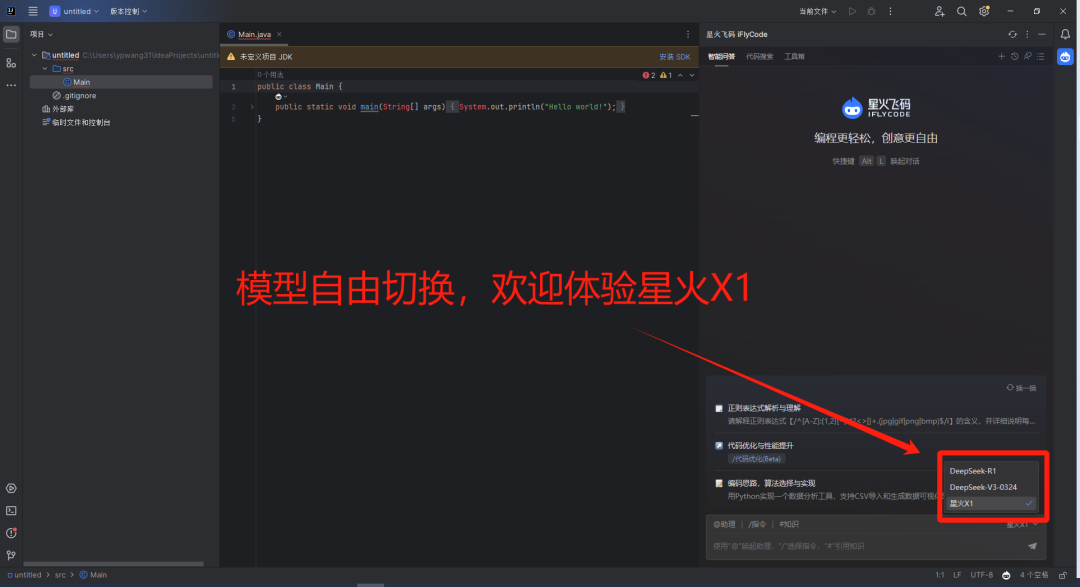Open Search Everywhere magnifier
Viewport: 1080px width, 587px height.
coord(962,11)
